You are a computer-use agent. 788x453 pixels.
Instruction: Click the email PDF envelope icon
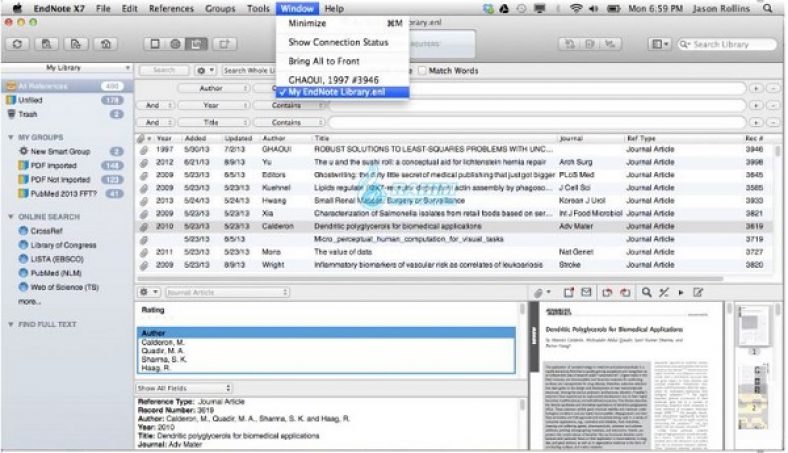click(x=586, y=292)
